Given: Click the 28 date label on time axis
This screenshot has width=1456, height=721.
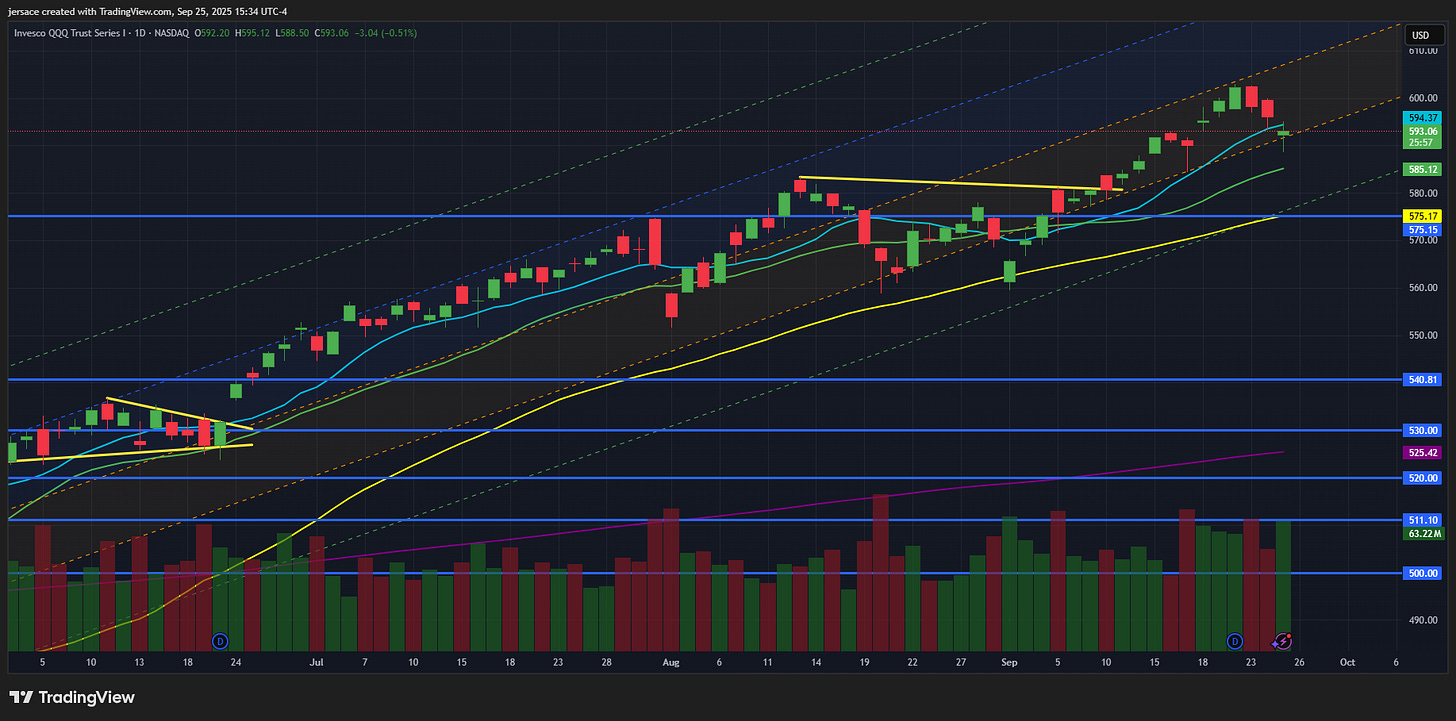Looking at the screenshot, I should (x=607, y=662).
